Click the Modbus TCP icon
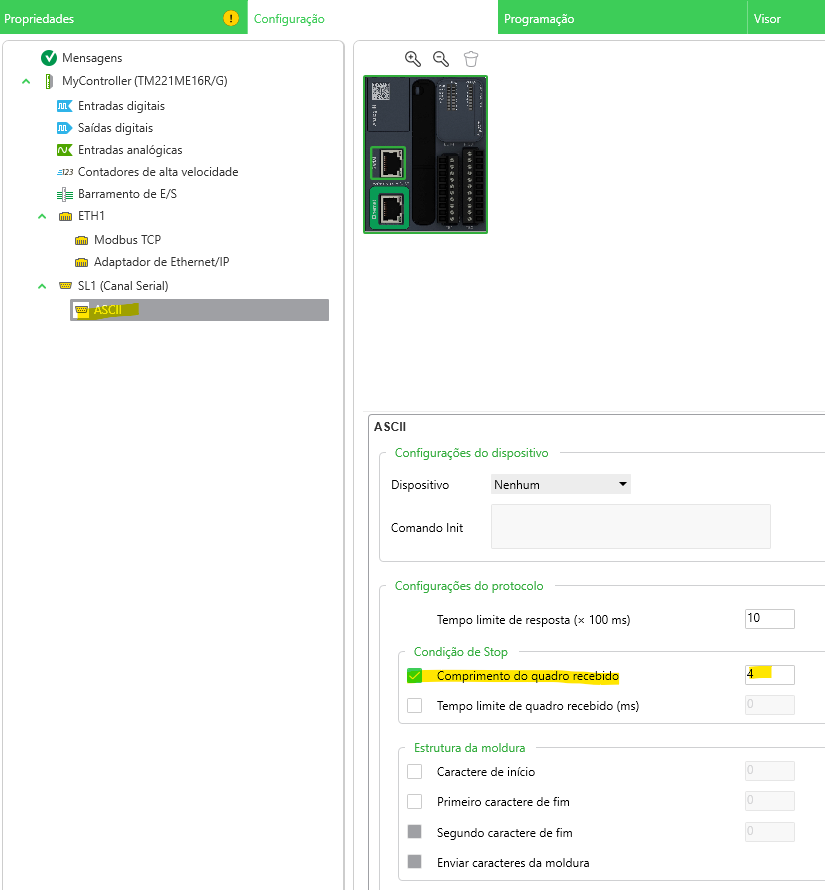825x890 pixels. [81, 240]
